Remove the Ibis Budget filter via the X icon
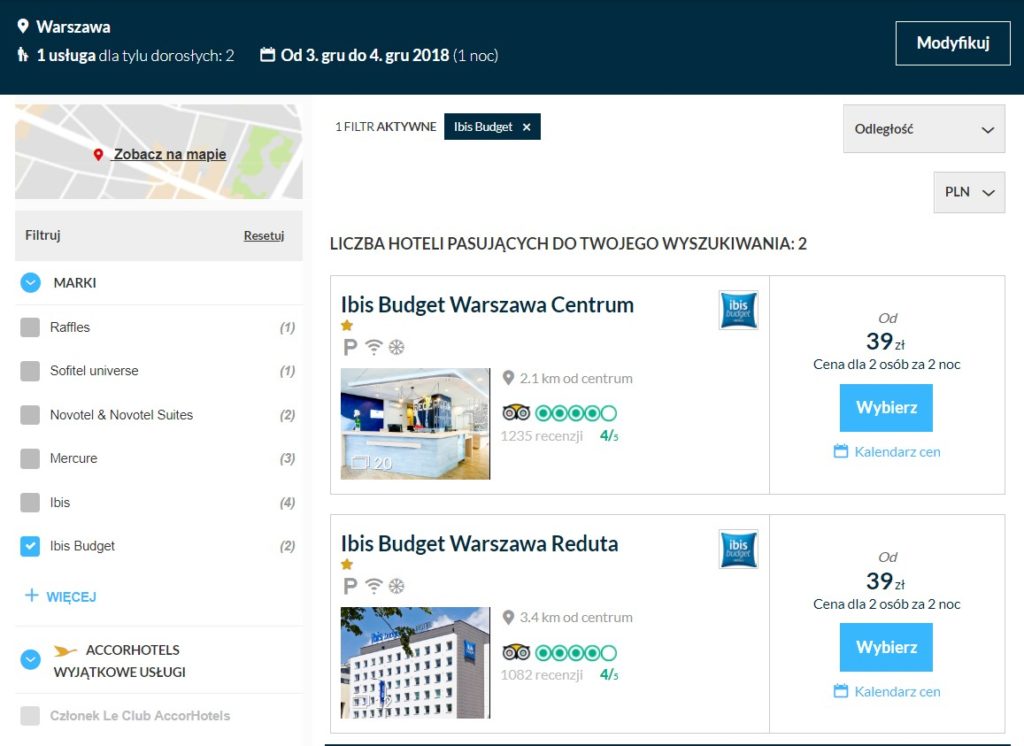1024x746 pixels. [526, 127]
